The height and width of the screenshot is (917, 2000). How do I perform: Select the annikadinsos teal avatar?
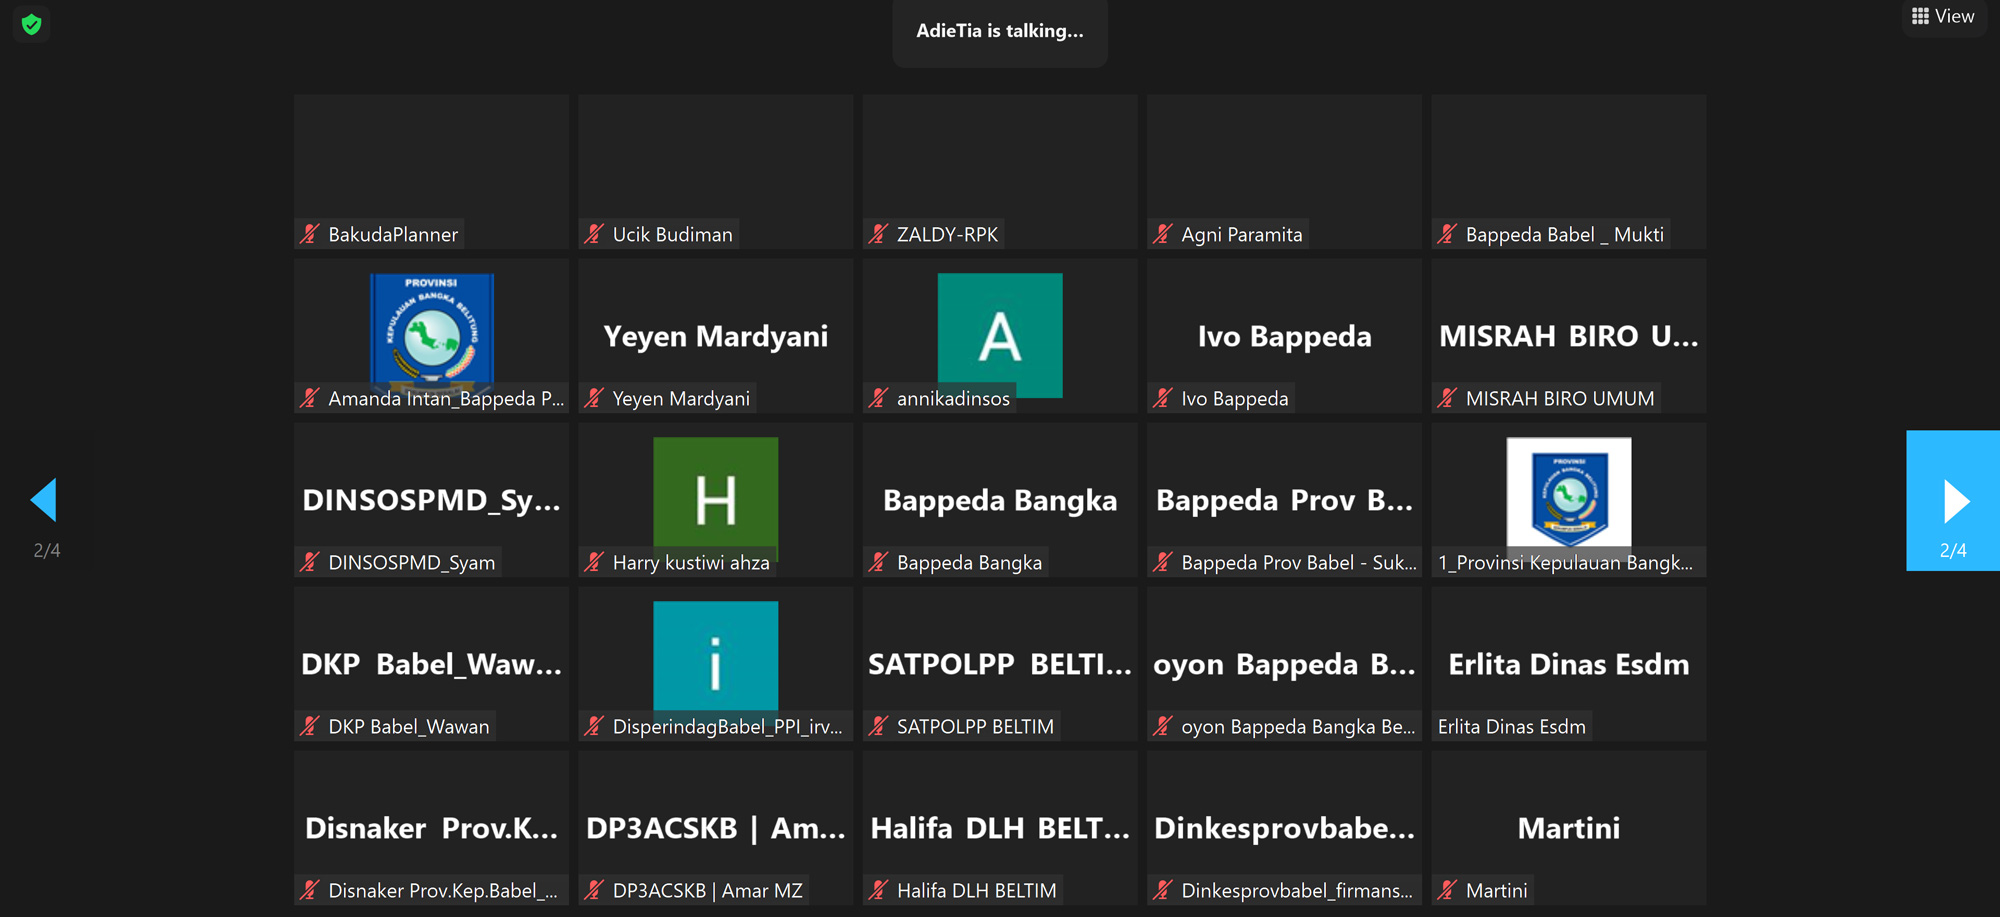(x=999, y=334)
